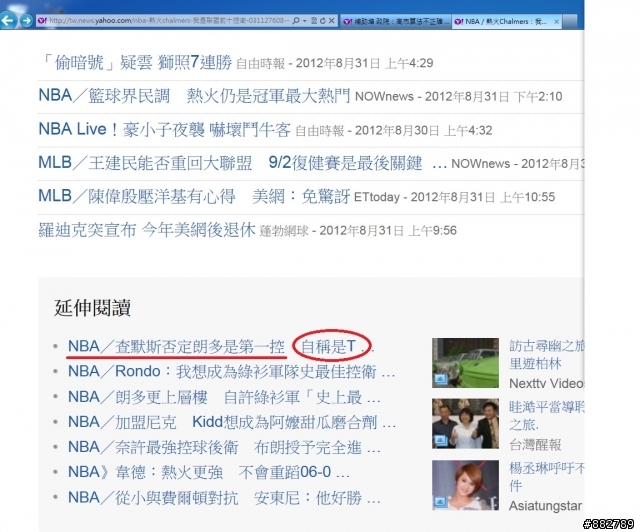This screenshot has width=640, height=532.
Task: Open 訪古尋幽之旅 里遊柏林 video link
Action: tap(547, 354)
